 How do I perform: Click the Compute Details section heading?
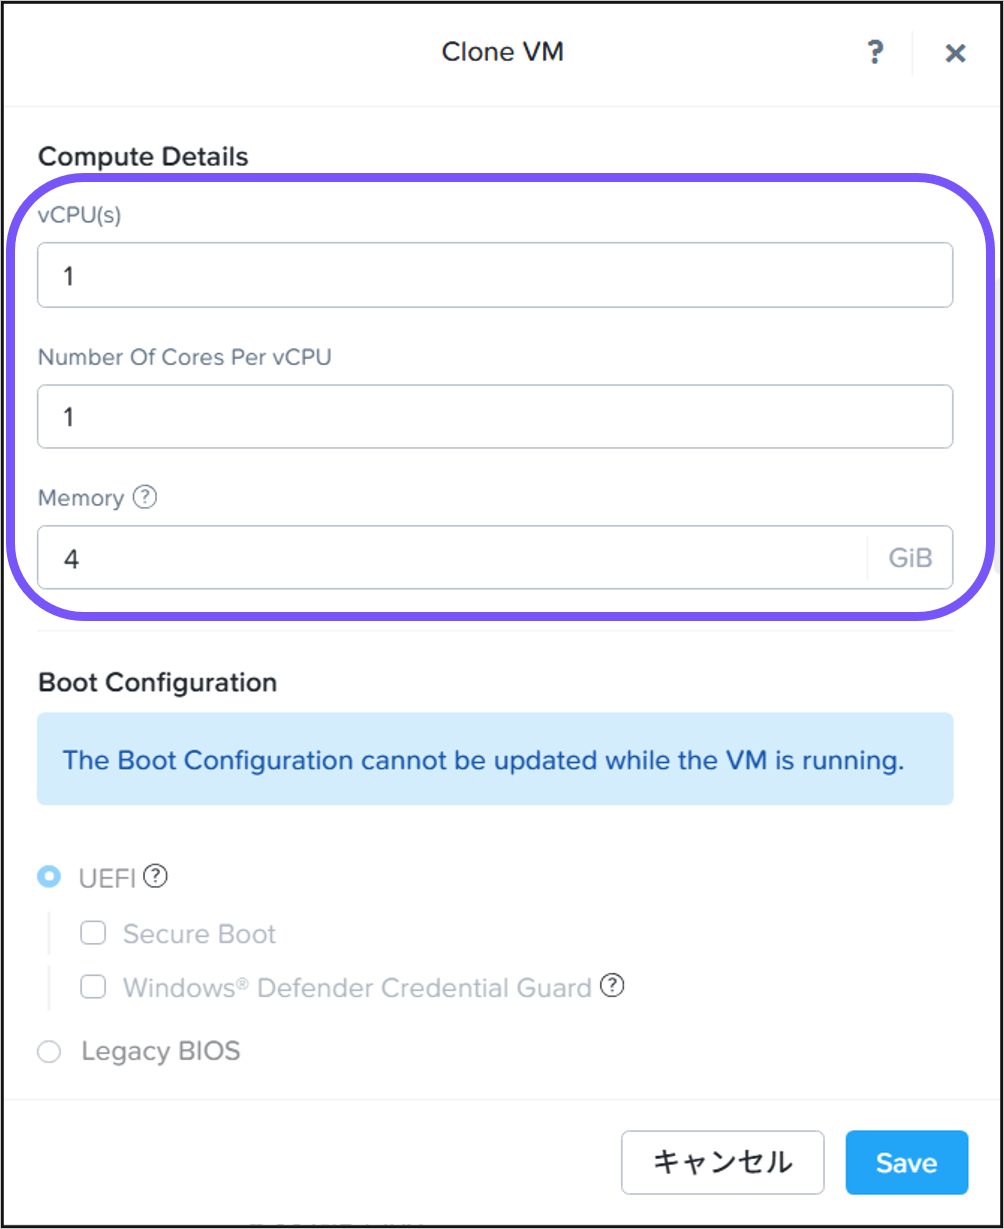(x=143, y=157)
